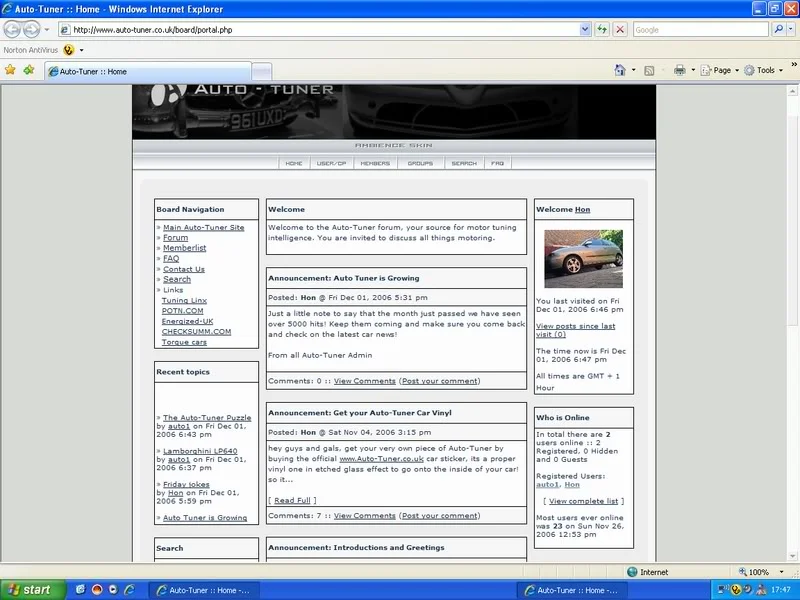This screenshot has width=800, height=600.
Task: Click the car avatar thumbnail image
Action: 583,259
